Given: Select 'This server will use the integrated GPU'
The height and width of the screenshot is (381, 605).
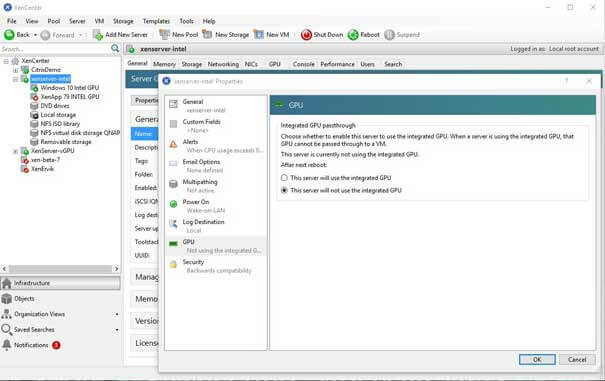Looking at the screenshot, I should tap(284, 178).
